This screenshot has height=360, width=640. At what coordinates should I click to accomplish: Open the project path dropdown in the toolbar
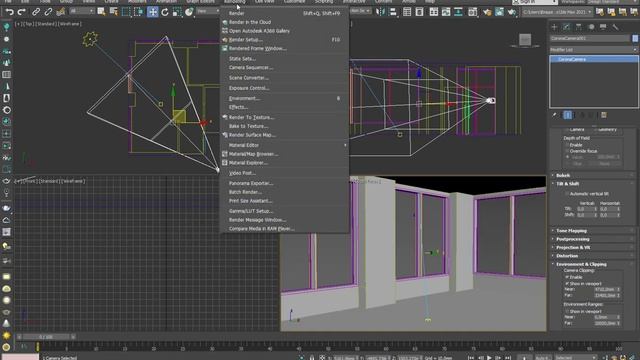point(557,12)
